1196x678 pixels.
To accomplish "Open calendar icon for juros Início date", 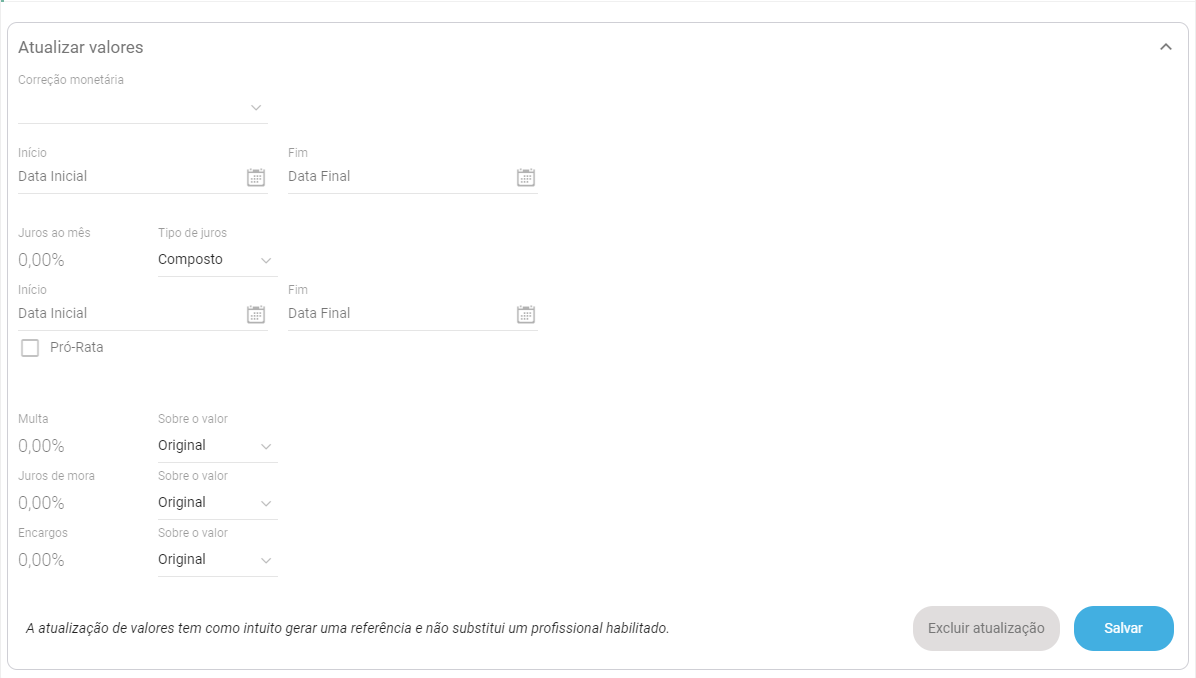I will tap(256, 314).
